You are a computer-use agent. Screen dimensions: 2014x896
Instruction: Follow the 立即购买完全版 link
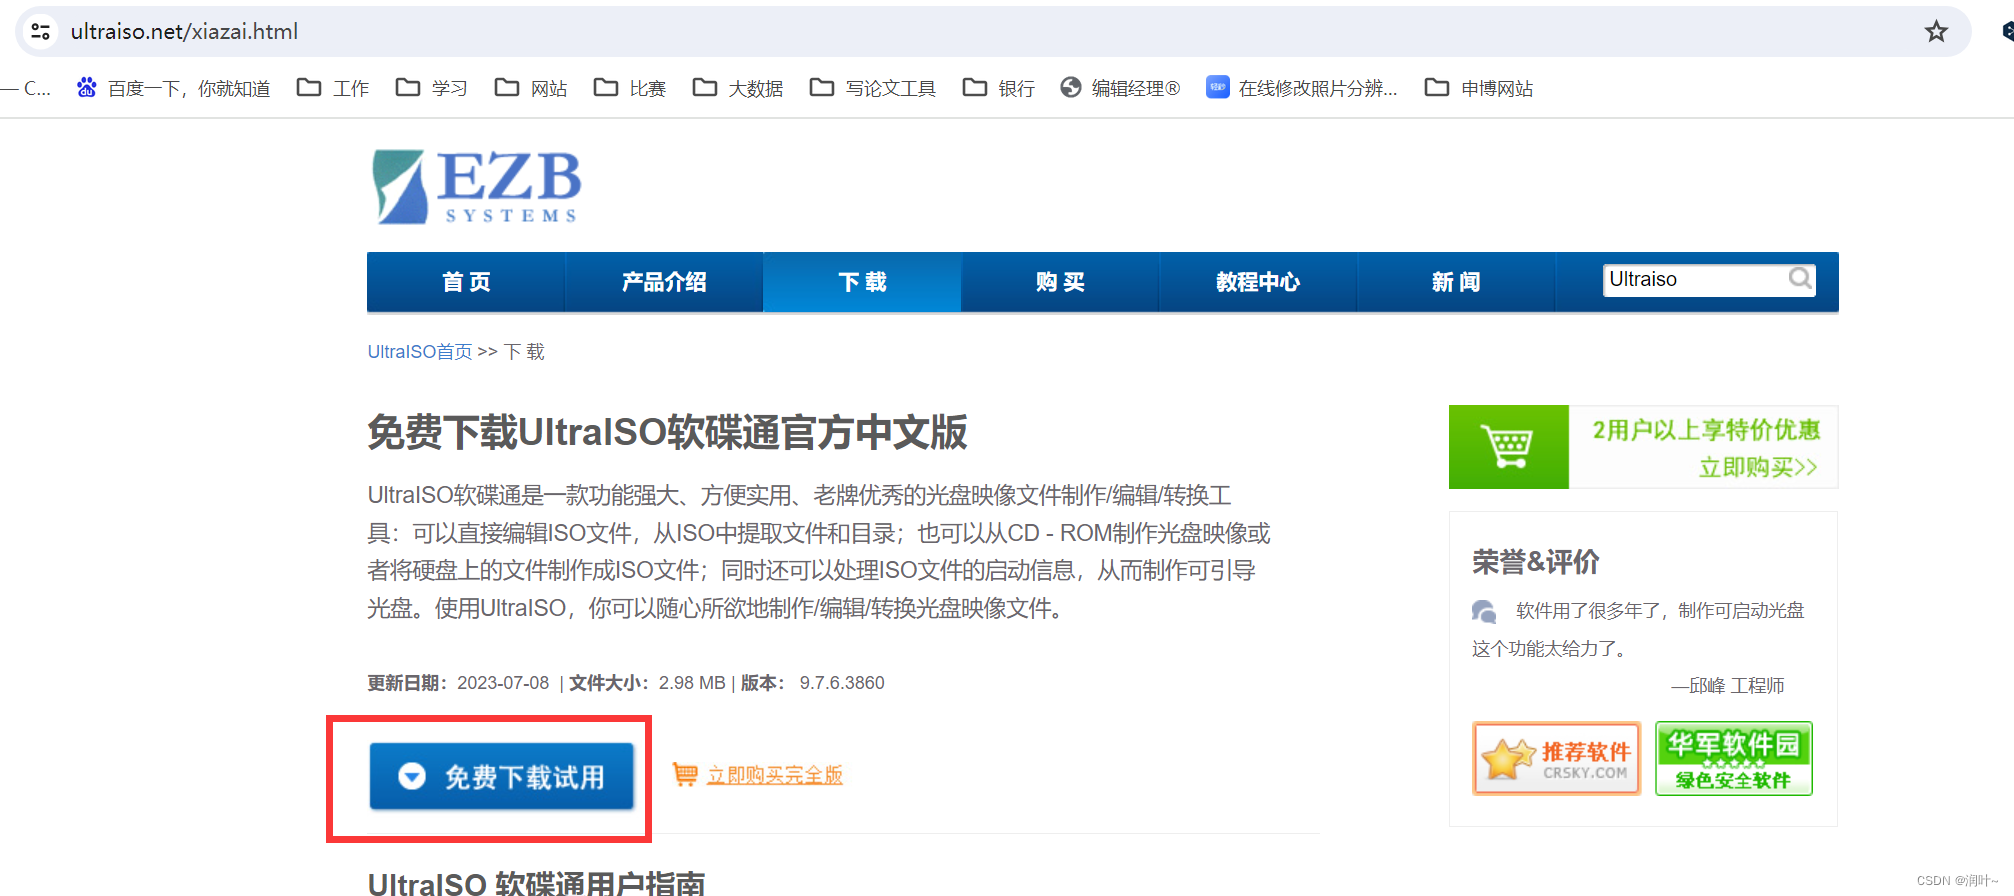pyautogui.click(x=775, y=775)
